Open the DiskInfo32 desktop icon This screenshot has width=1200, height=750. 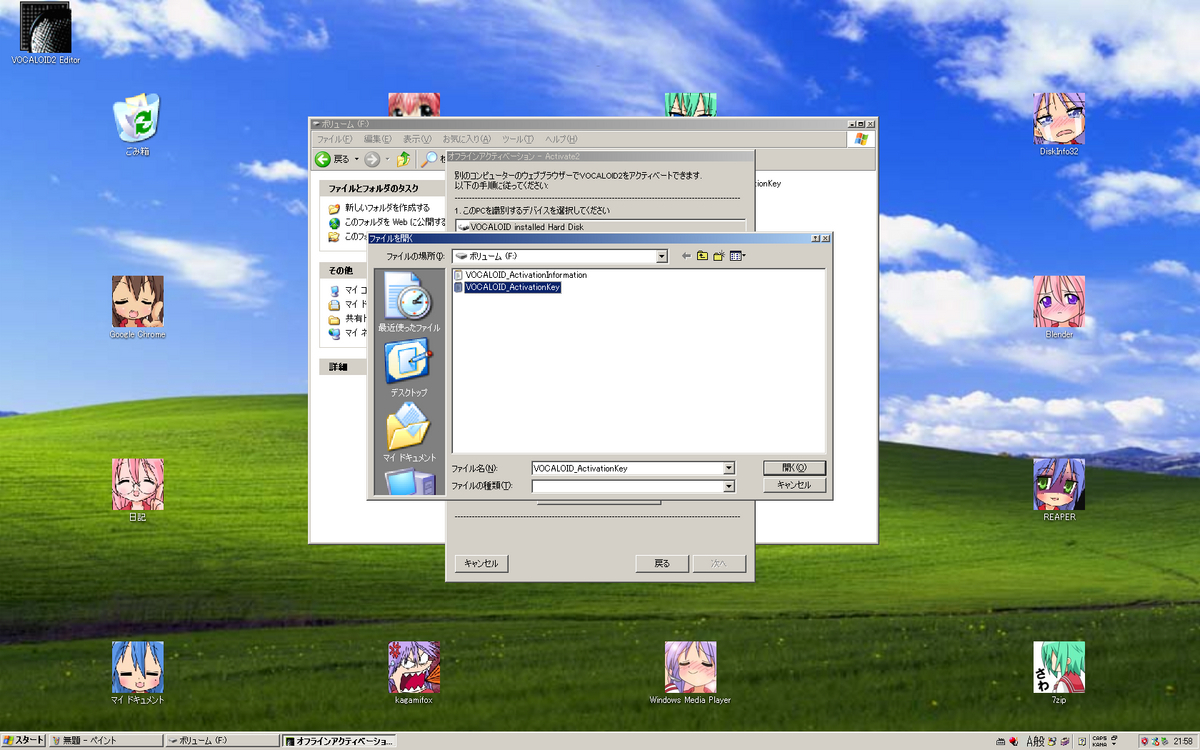[x=1059, y=125]
